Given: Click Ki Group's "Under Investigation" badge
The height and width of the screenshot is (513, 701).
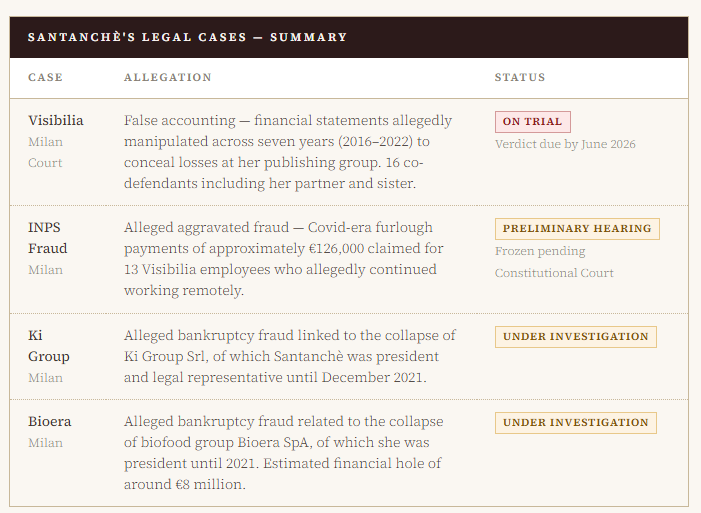Looking at the screenshot, I should click(x=575, y=337).
